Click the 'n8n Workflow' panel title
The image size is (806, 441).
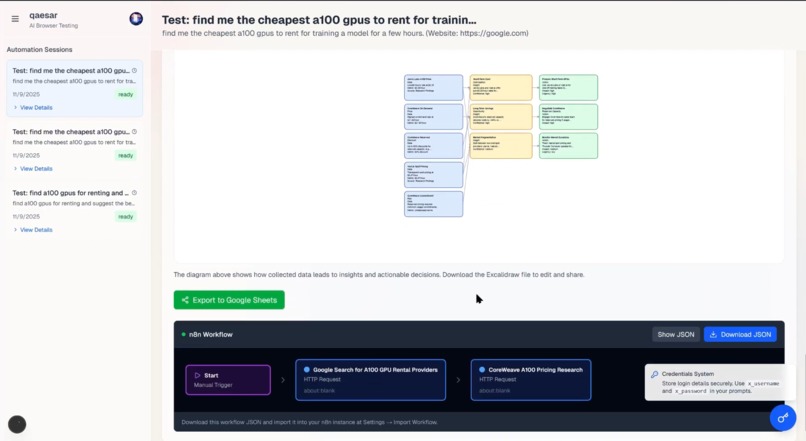coord(211,334)
